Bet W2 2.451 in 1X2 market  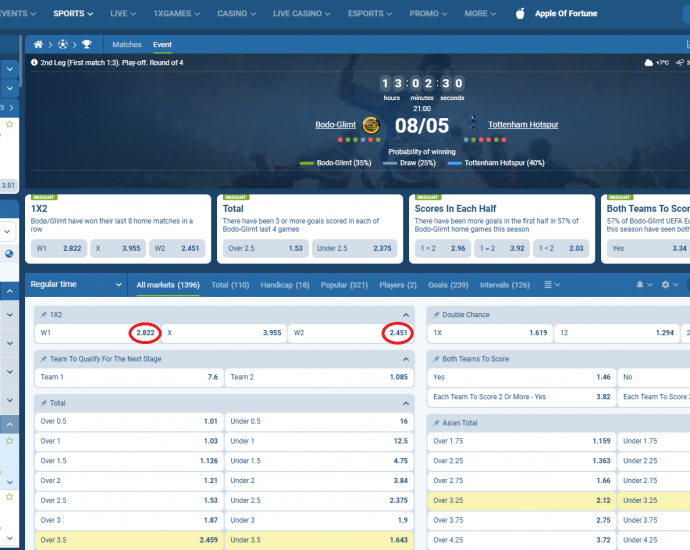click(351, 333)
